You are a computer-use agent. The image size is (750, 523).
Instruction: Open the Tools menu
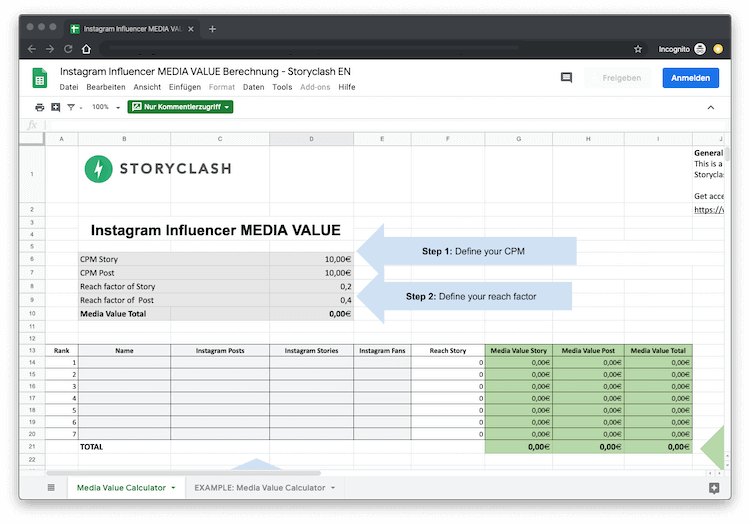click(282, 87)
